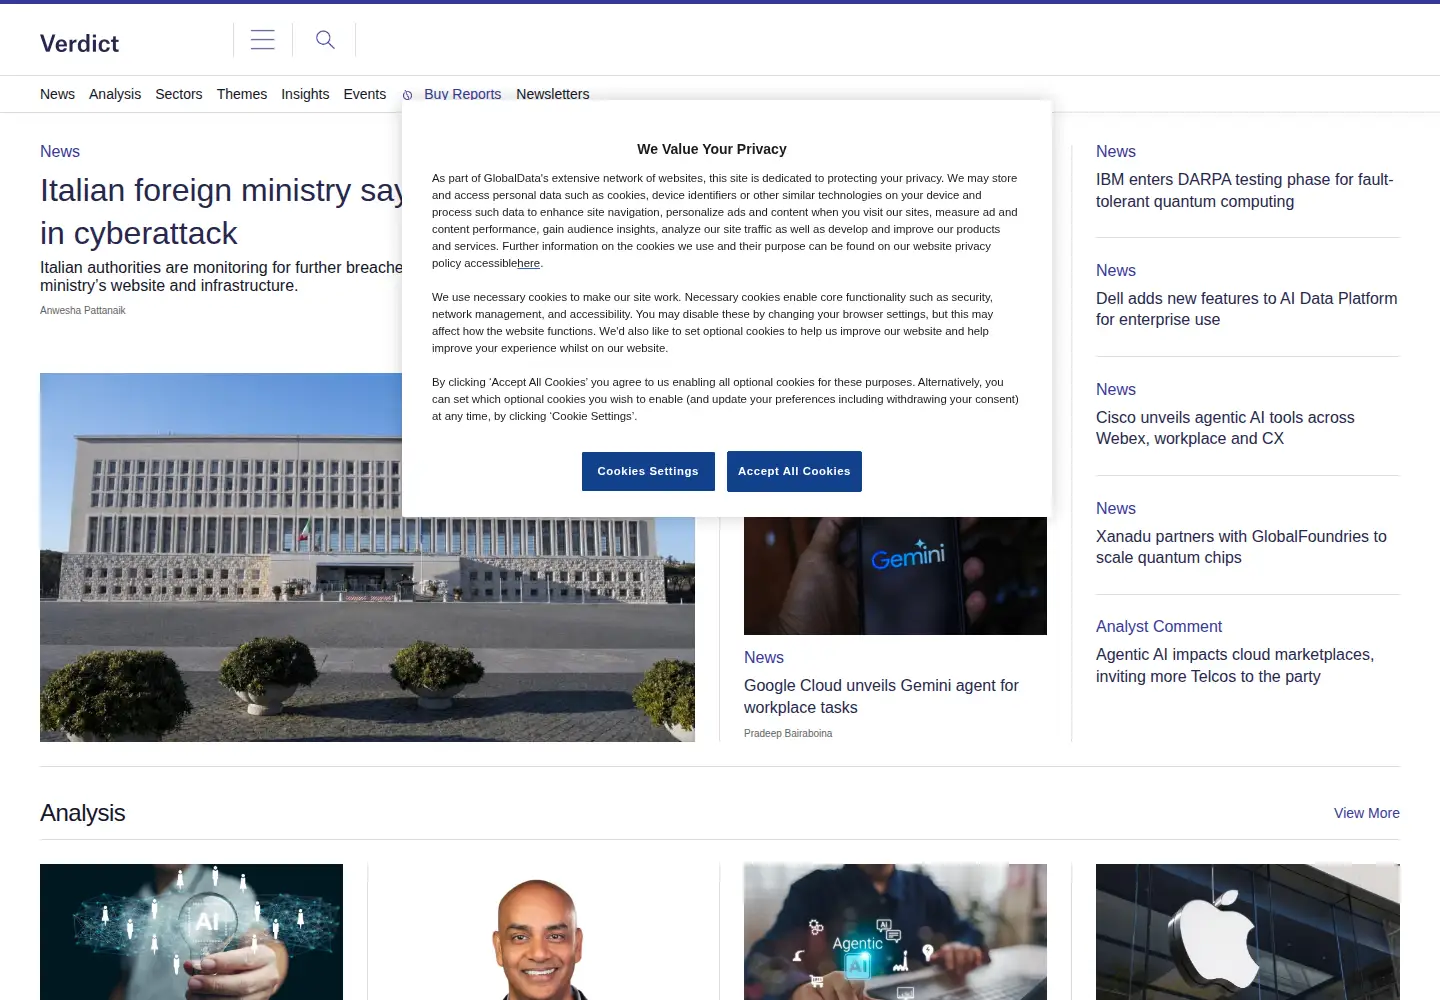The height and width of the screenshot is (1000, 1440).
Task: Open Agentic AI cloud marketplaces article
Action: coord(1235,665)
